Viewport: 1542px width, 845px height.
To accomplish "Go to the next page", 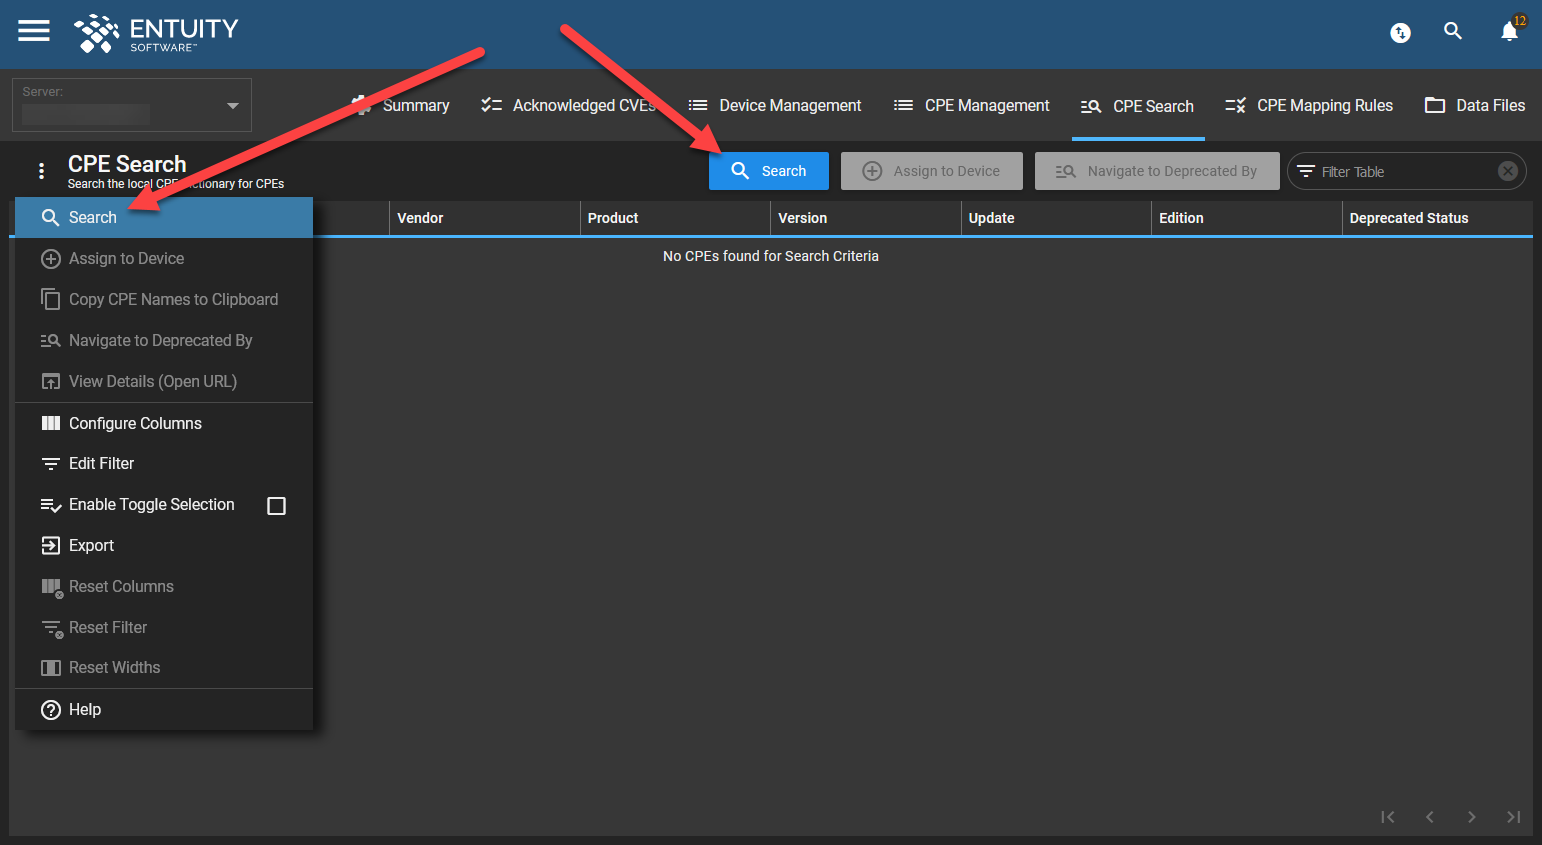I will tap(1472, 817).
